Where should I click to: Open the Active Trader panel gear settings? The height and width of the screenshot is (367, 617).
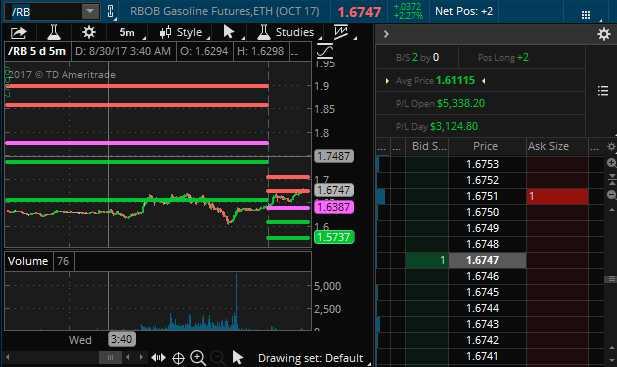(604, 34)
